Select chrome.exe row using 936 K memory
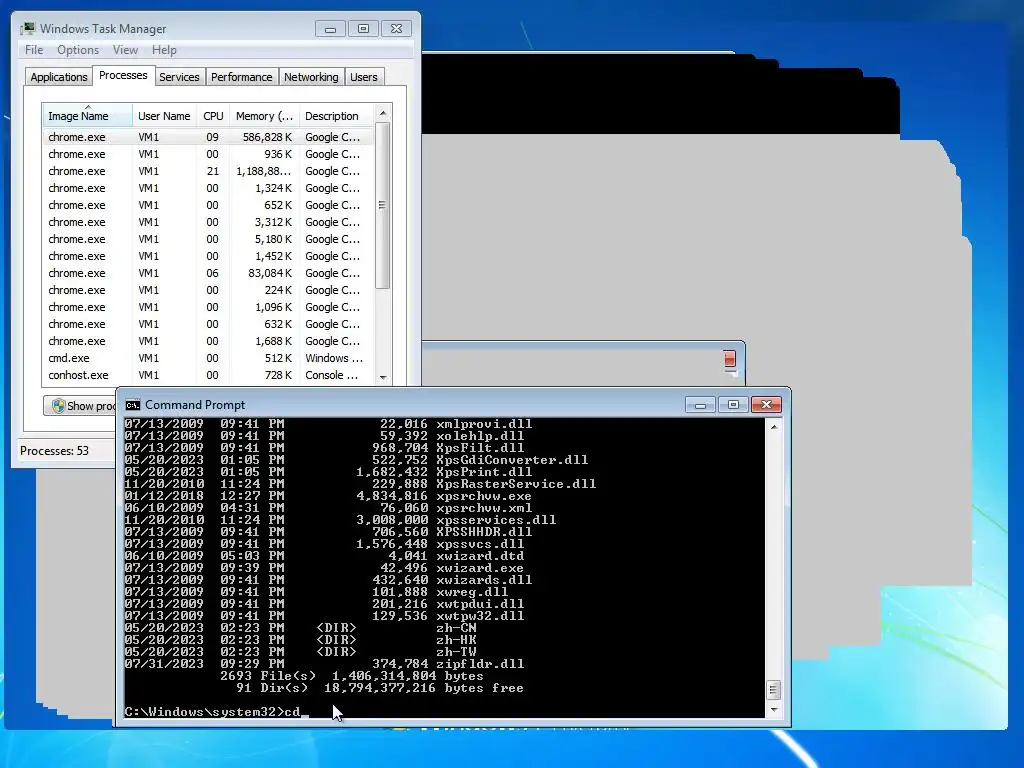 point(209,154)
